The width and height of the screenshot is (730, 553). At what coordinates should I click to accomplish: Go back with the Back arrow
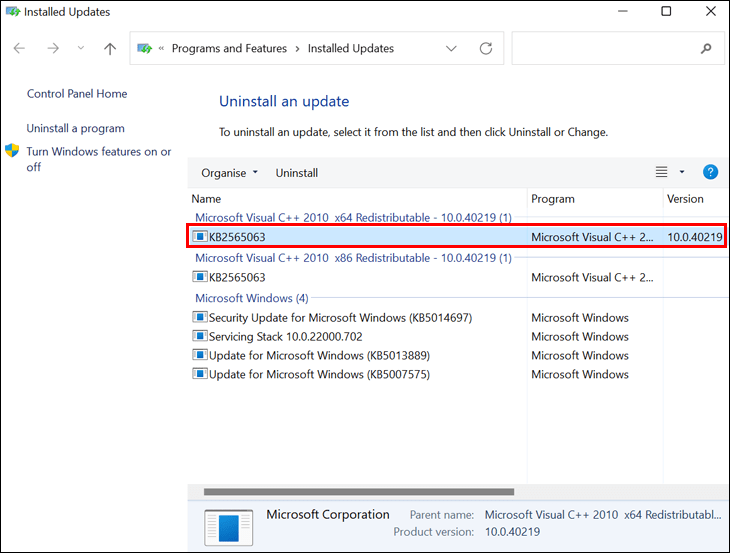tap(19, 48)
